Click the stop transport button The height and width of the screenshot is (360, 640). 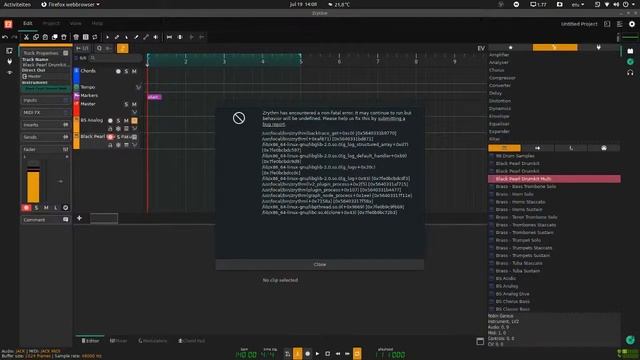click(327, 353)
